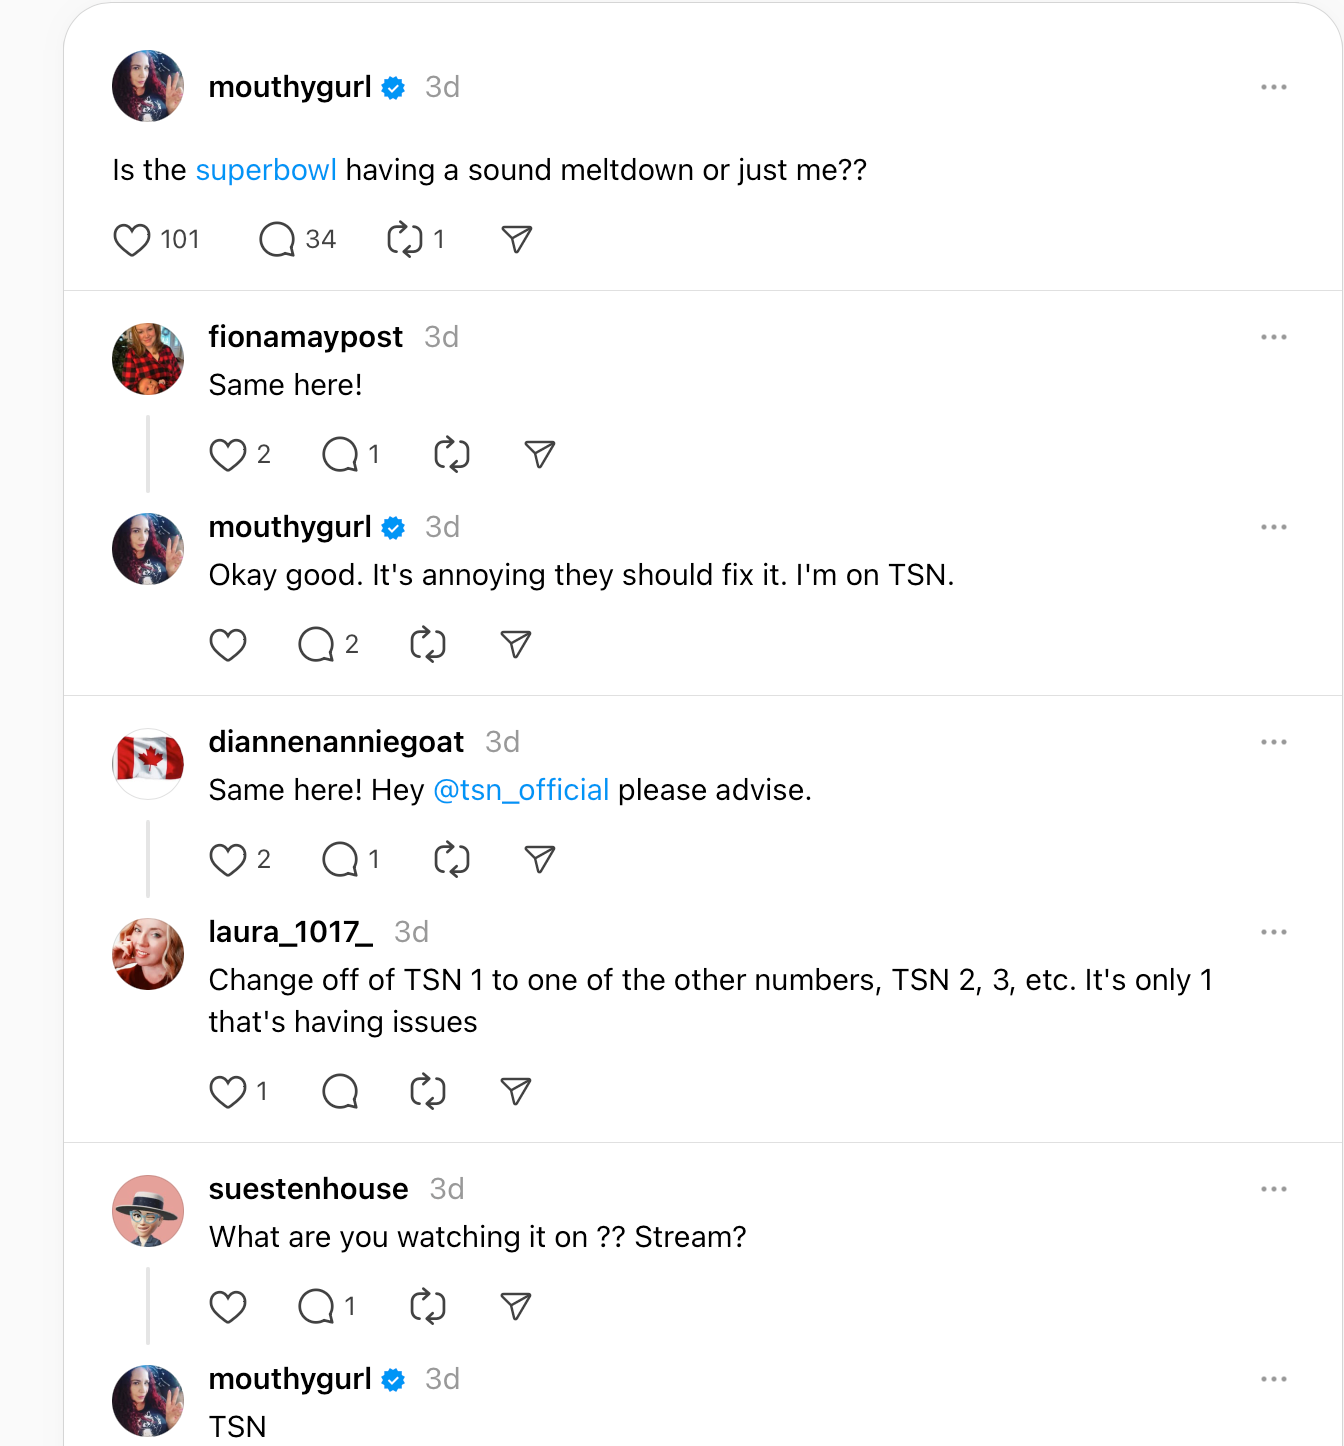The width and height of the screenshot is (1344, 1446).
Task: Repost the "I'm on TSN" reply
Action: (x=428, y=645)
